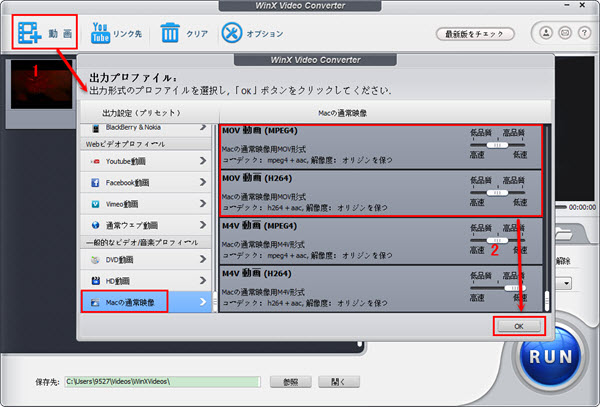Click the Macの通常映像 category icon
Image resolution: width=600 pixels, height=407 pixels.
point(95,303)
